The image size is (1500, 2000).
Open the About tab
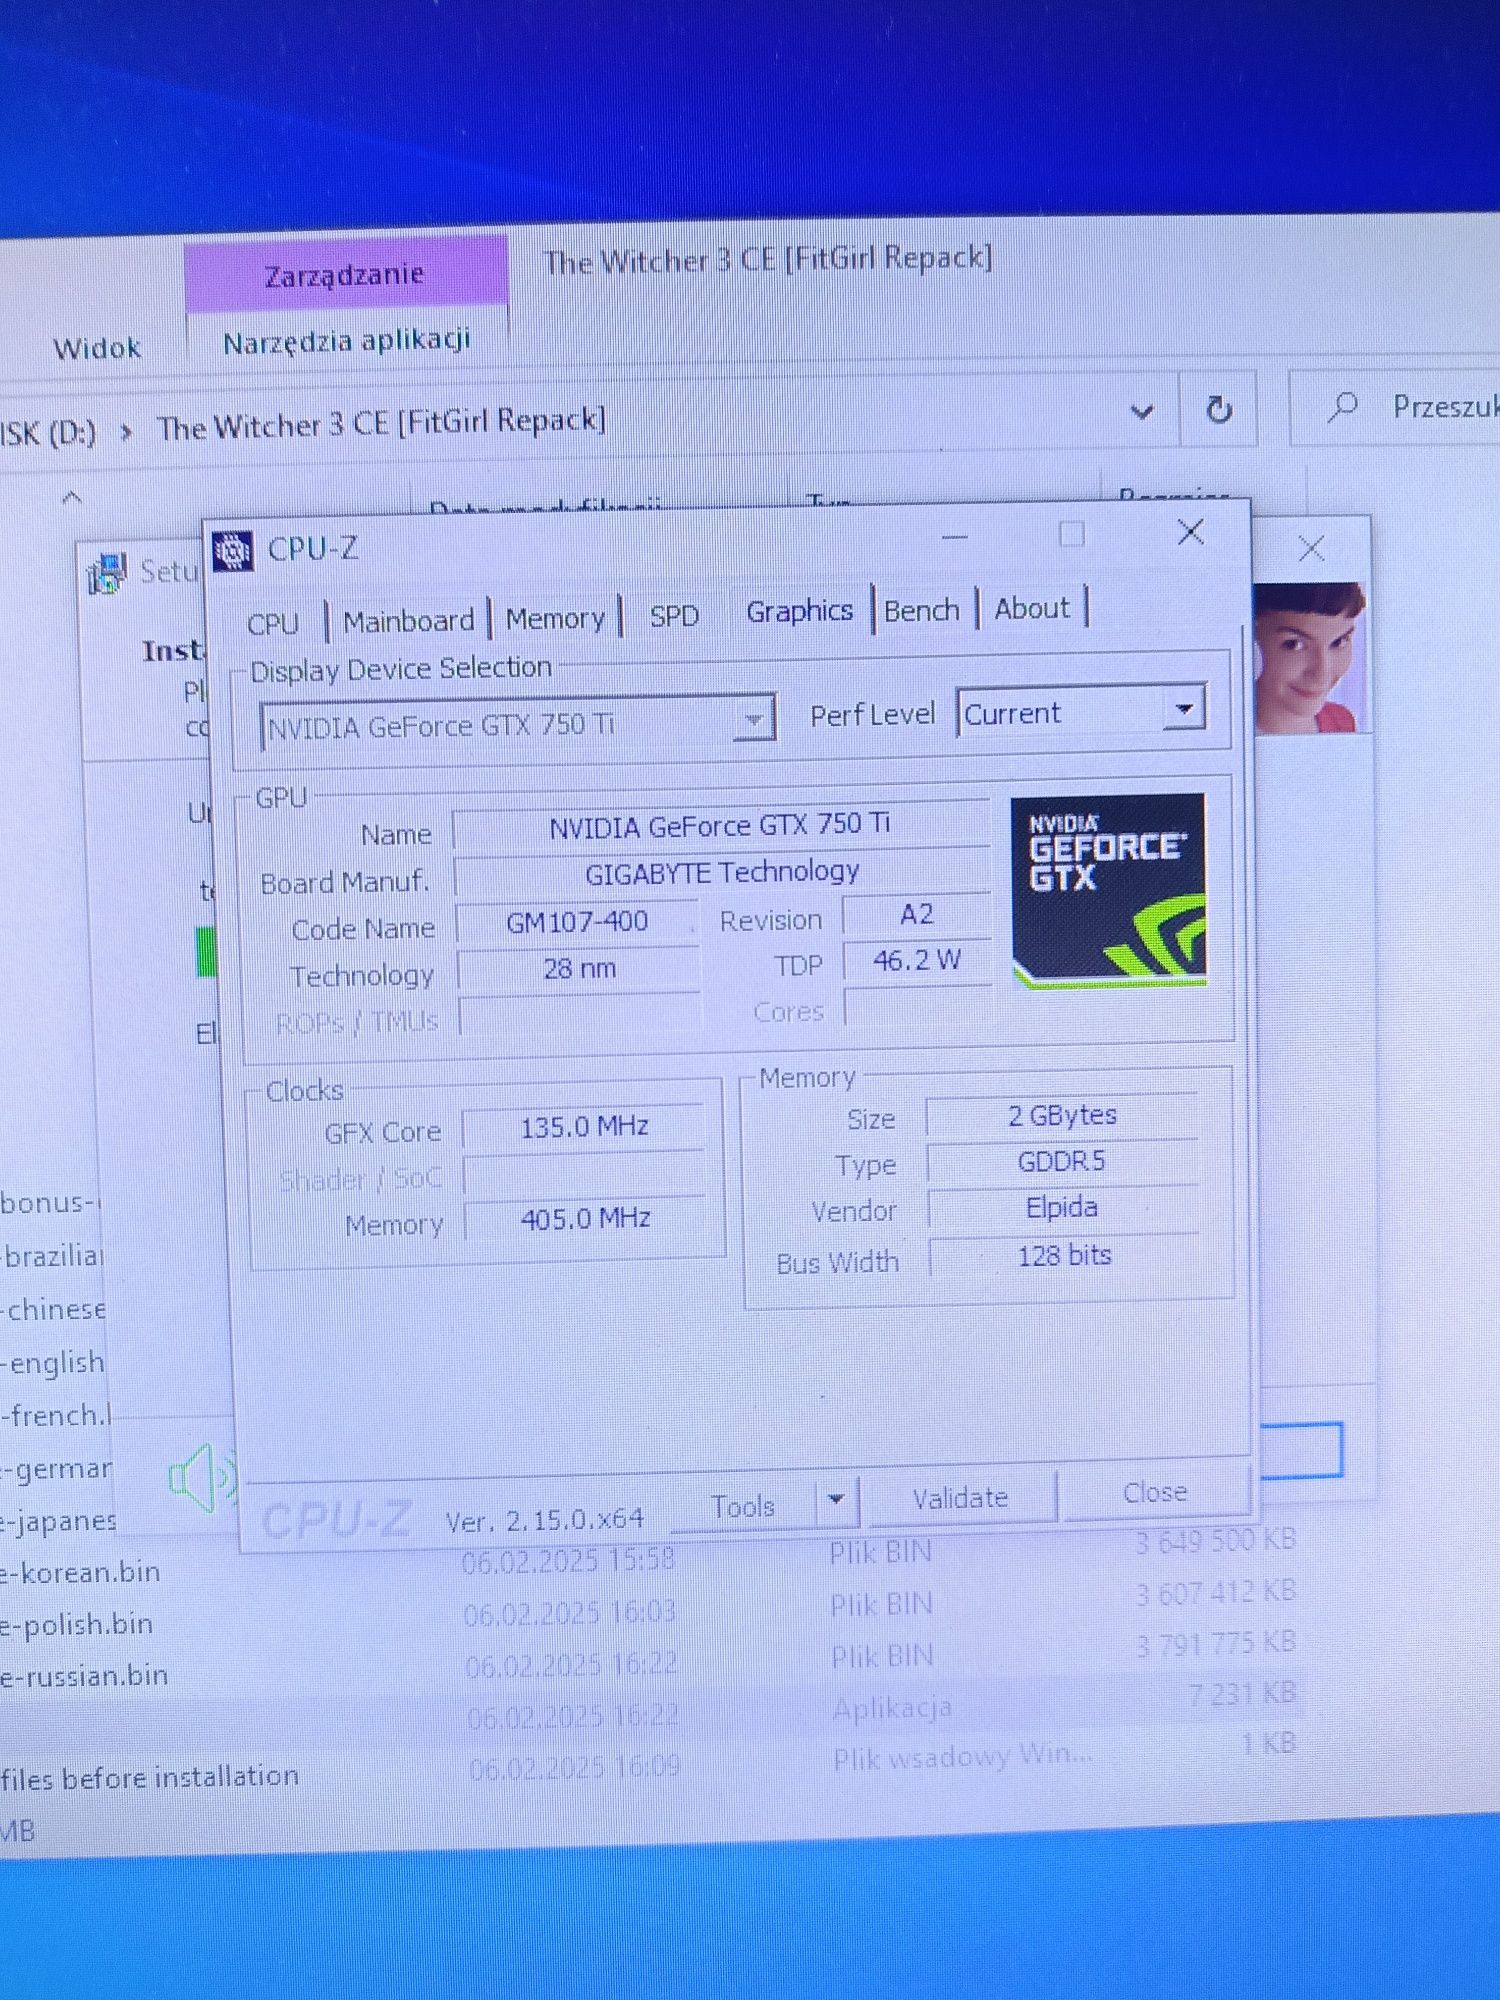click(1032, 608)
